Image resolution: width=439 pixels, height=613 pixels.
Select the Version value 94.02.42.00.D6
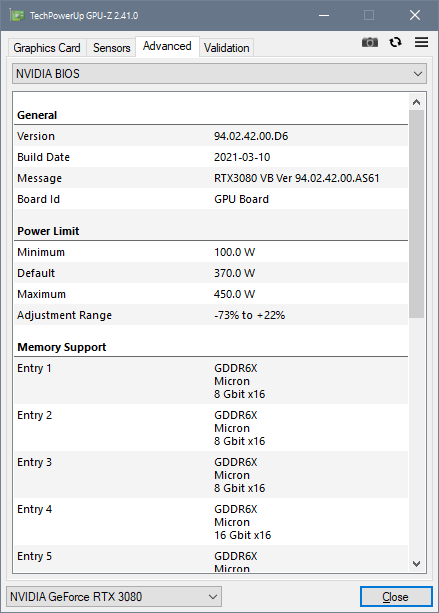tap(251, 136)
